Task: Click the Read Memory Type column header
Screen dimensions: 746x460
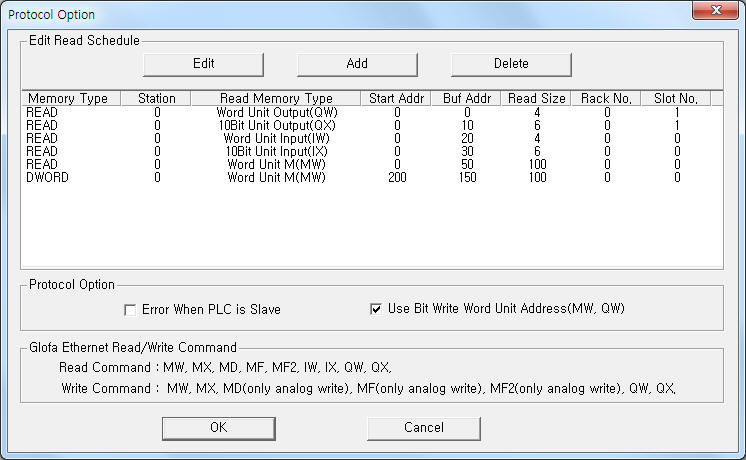Action: (277, 98)
